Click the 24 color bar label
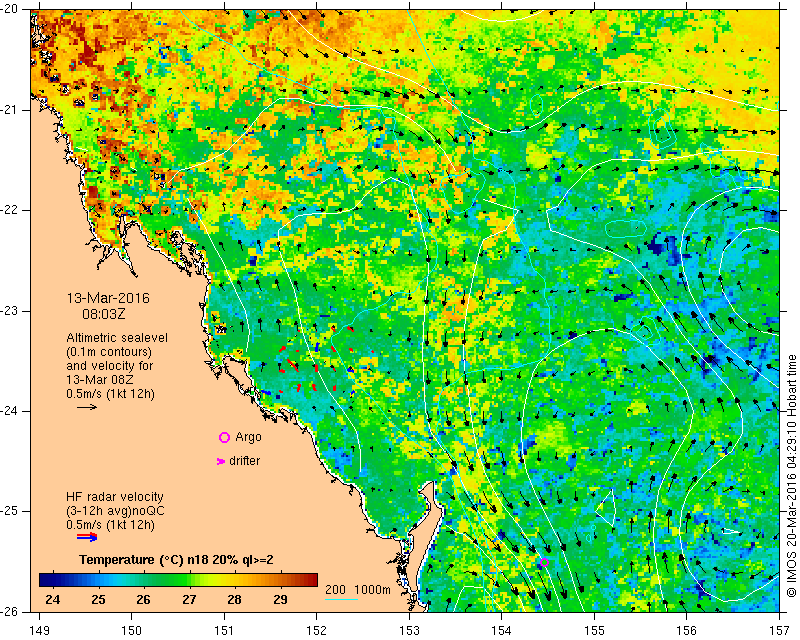This screenshot has height=640, width=800. tap(53, 600)
